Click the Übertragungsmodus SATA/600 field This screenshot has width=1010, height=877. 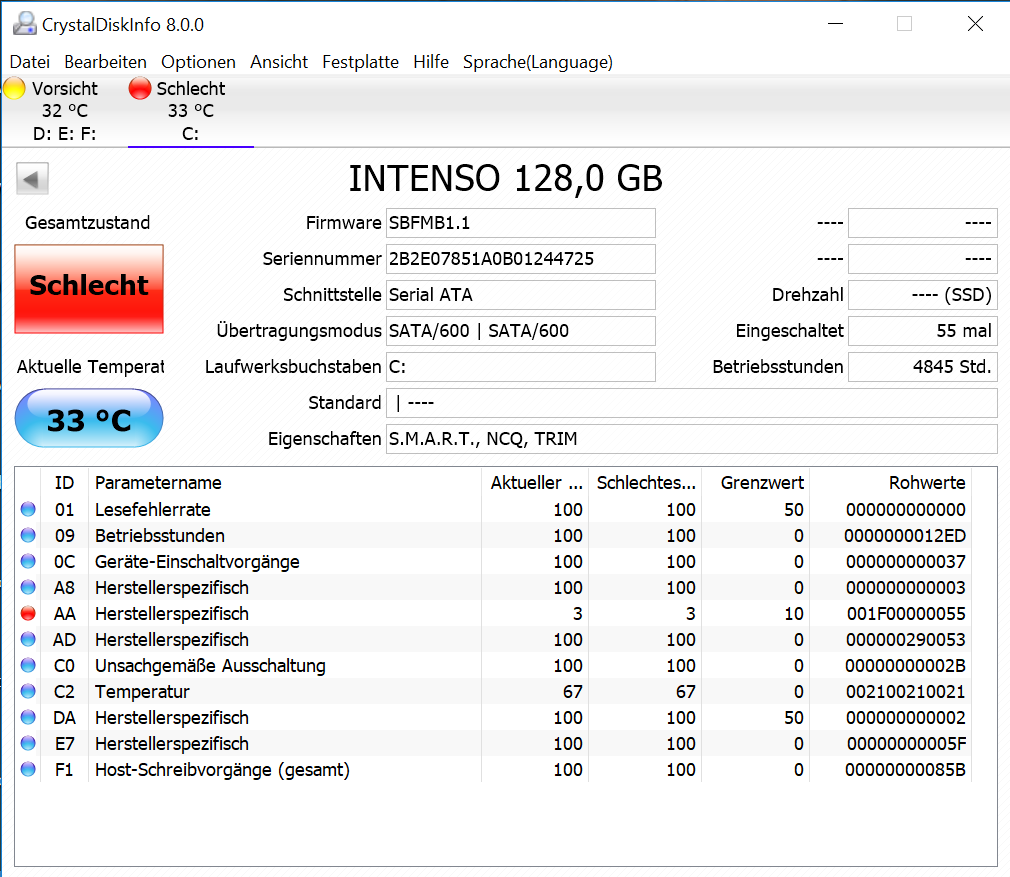click(x=520, y=331)
